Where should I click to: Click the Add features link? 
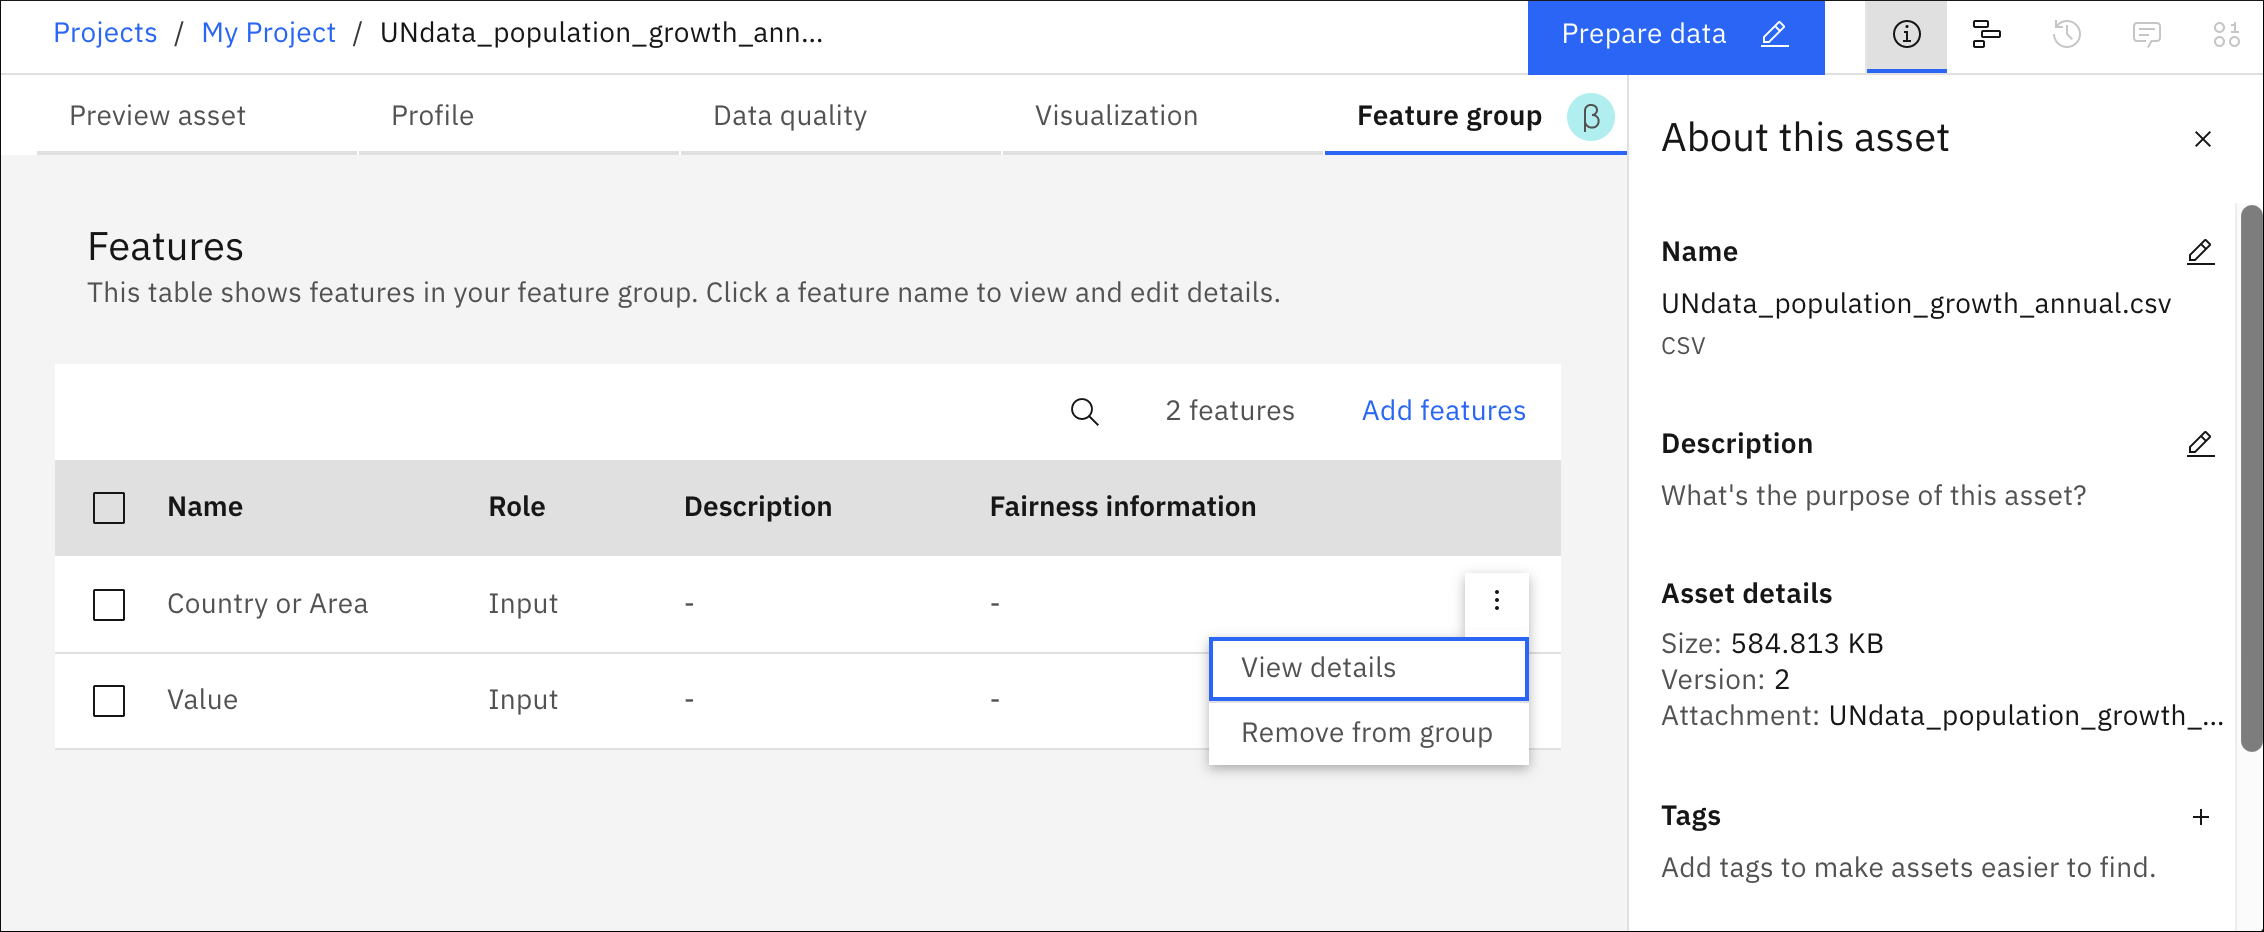pyautogui.click(x=1443, y=411)
